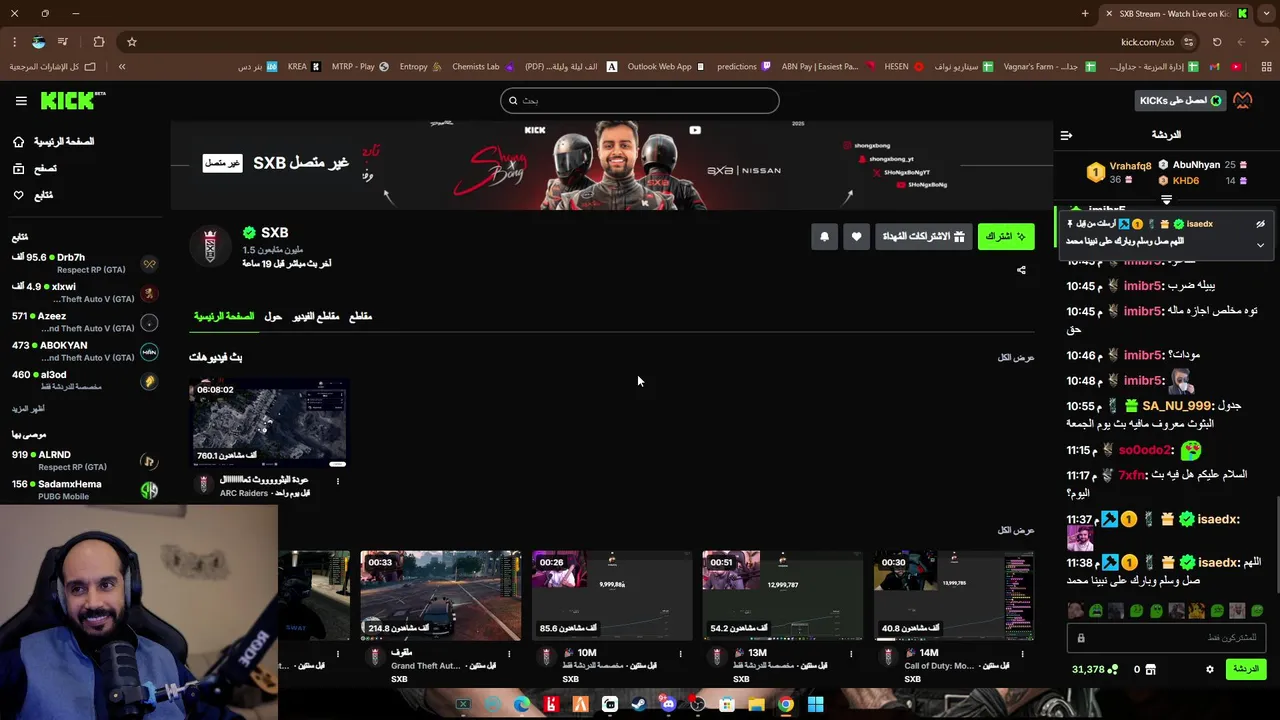Click the green Chat send button
The height and width of the screenshot is (720, 1280).
click(x=1245, y=670)
